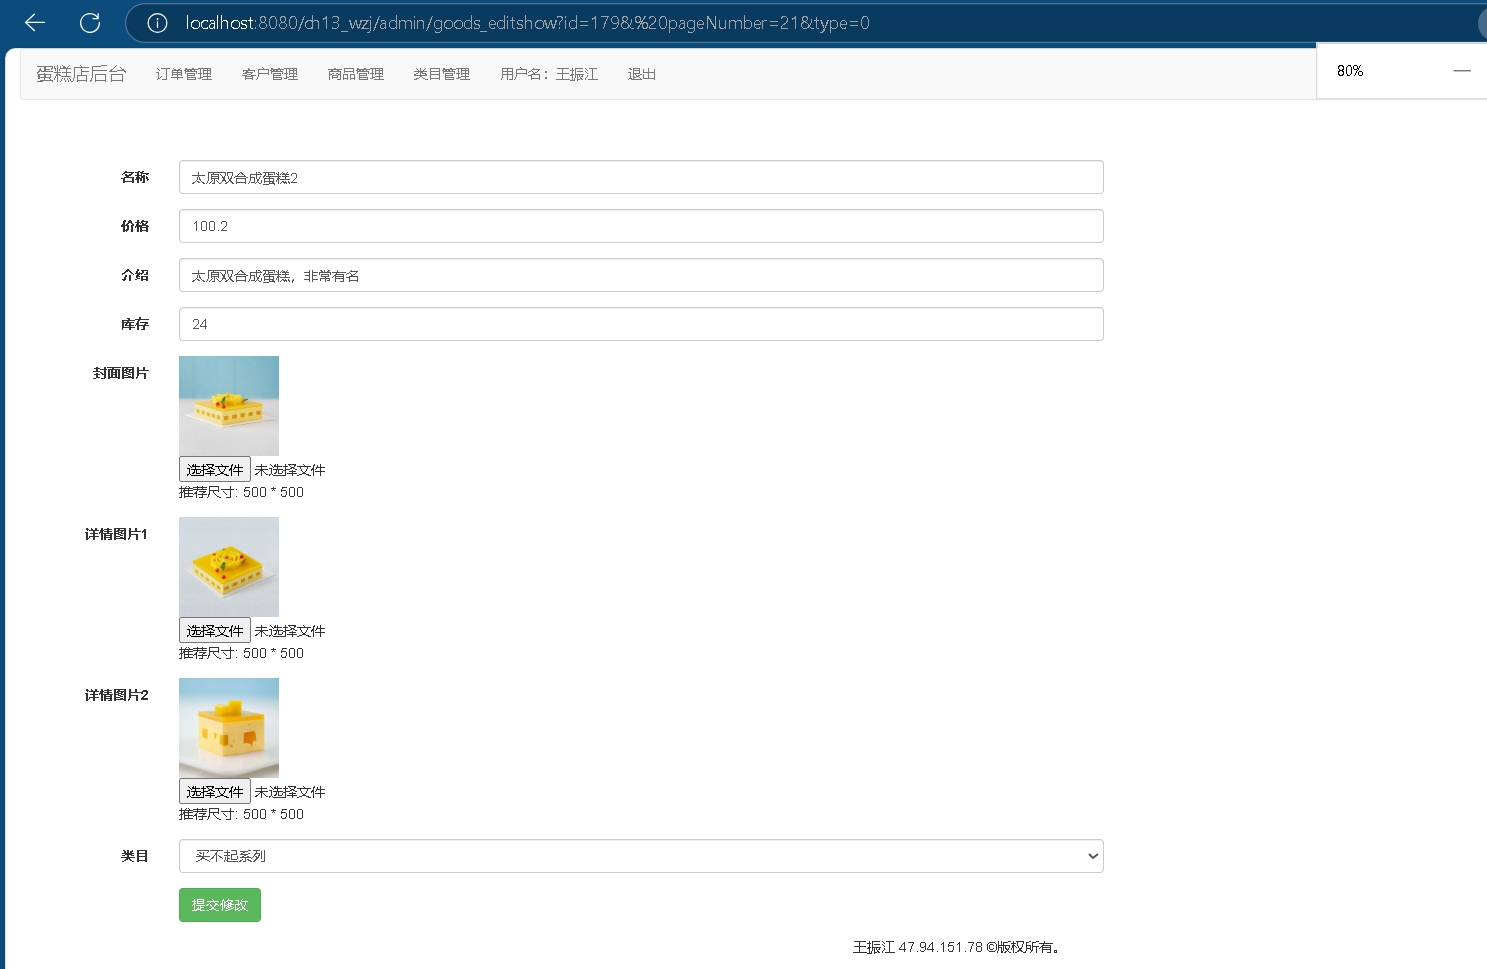Viewport: 1487px width, 969px height.
Task: Select the 库存 stock input field
Action: tap(640, 324)
